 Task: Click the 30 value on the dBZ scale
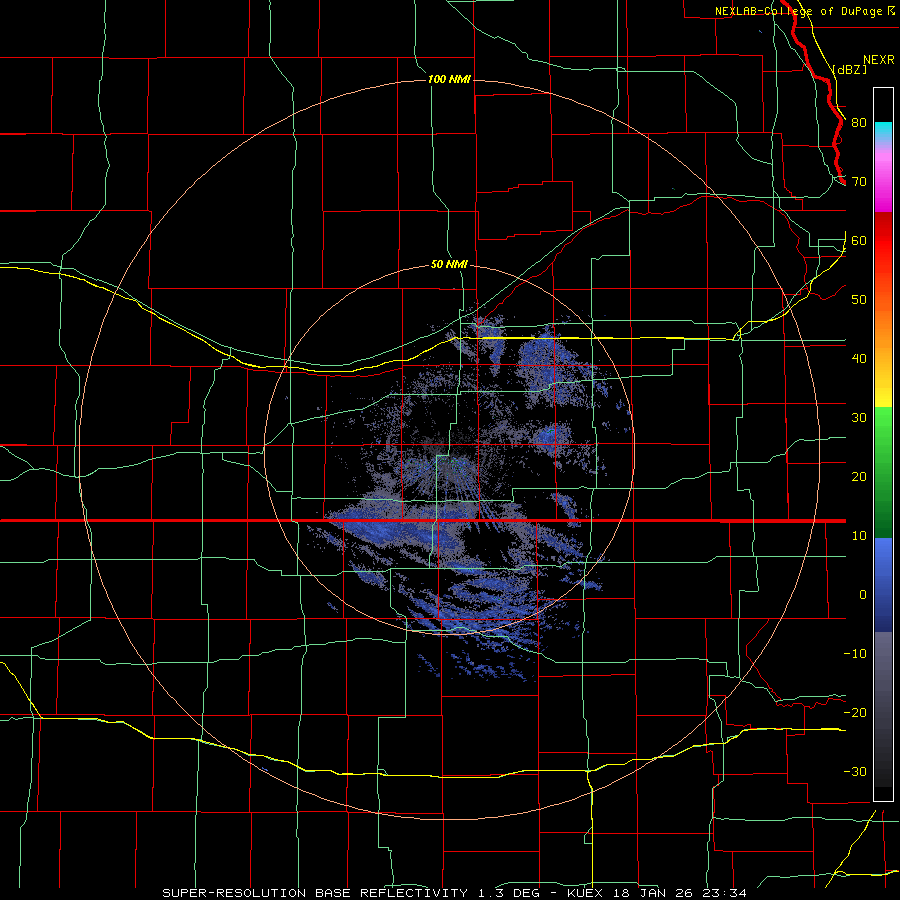[859, 418]
